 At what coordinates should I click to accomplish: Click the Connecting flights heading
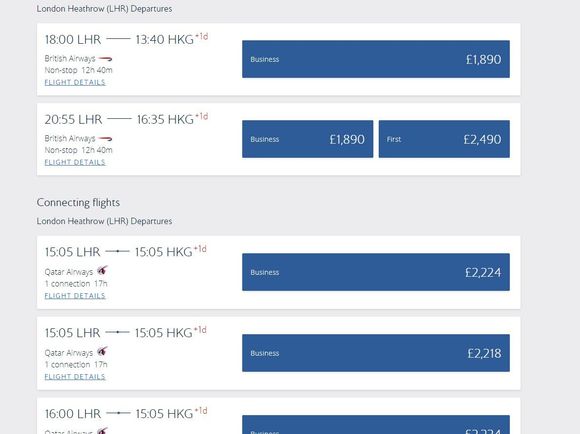tap(78, 203)
